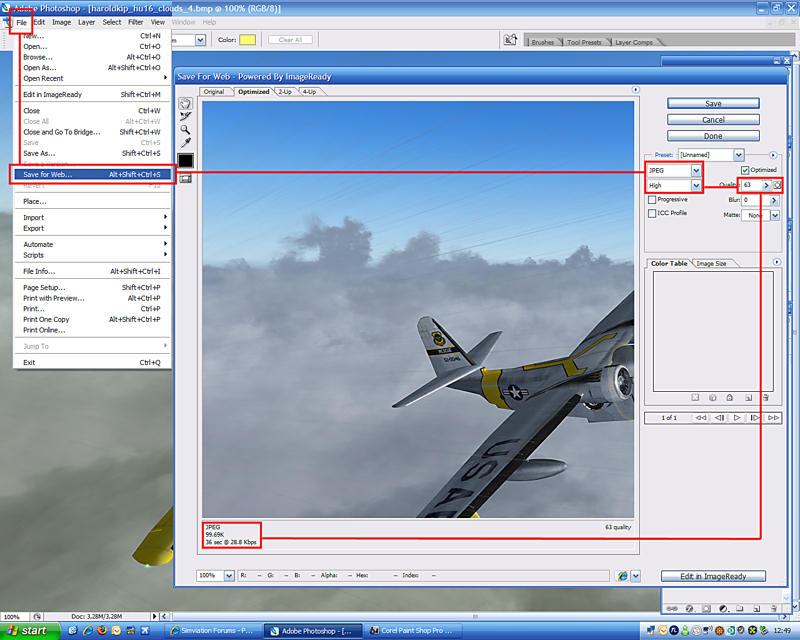Enable the ICC Profile checkbox
The width and height of the screenshot is (800, 640).
(652, 213)
